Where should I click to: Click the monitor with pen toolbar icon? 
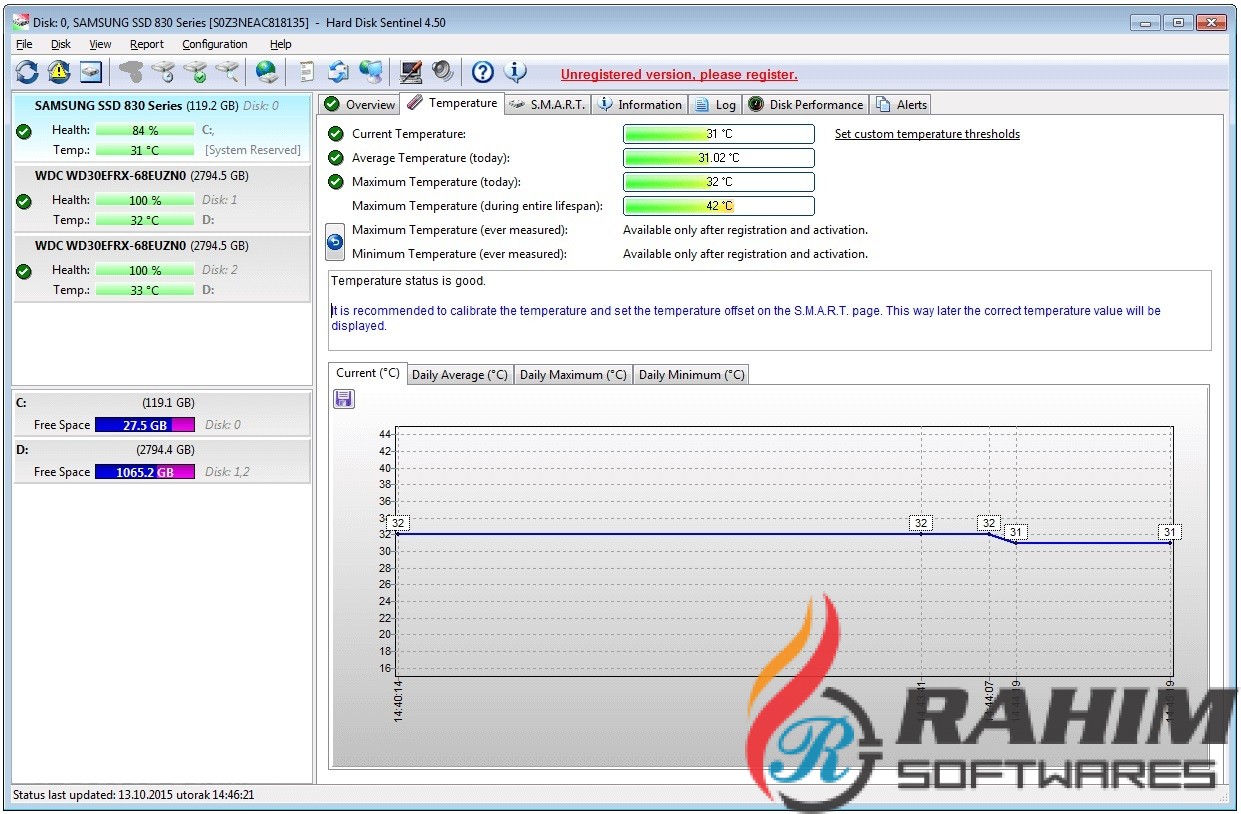tap(410, 72)
